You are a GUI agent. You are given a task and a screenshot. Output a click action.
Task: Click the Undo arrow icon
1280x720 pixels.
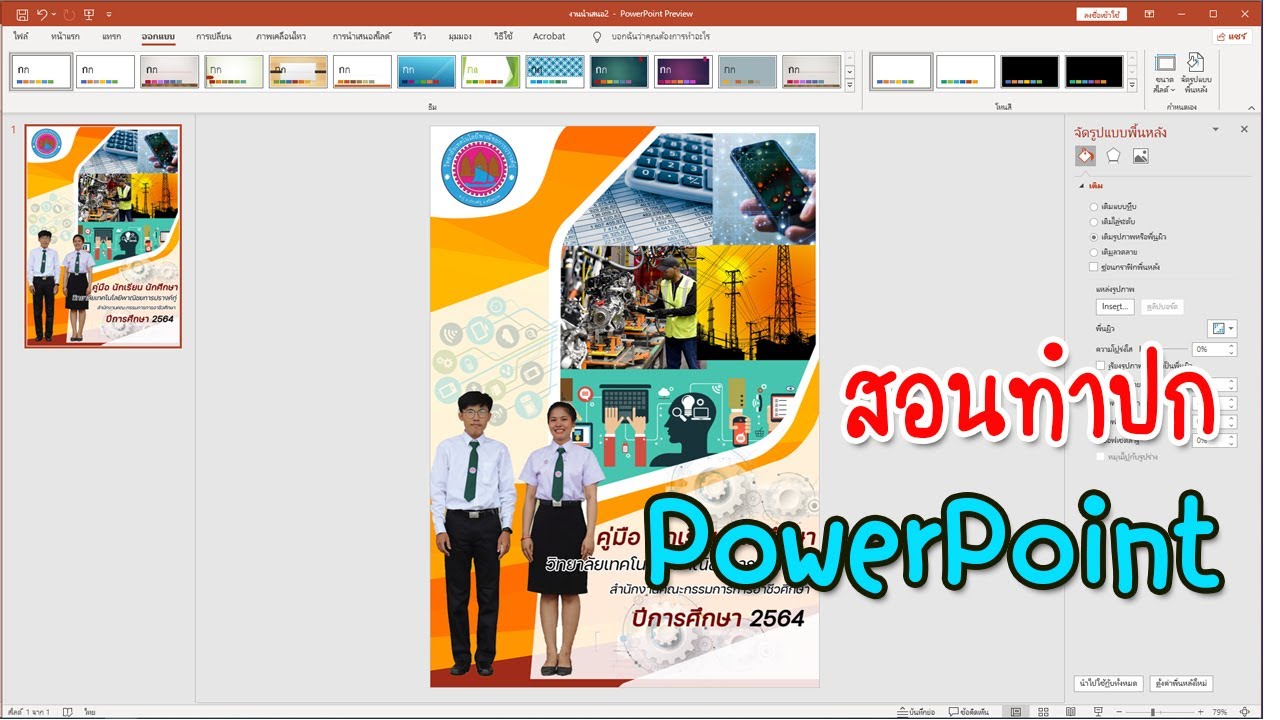coord(42,14)
